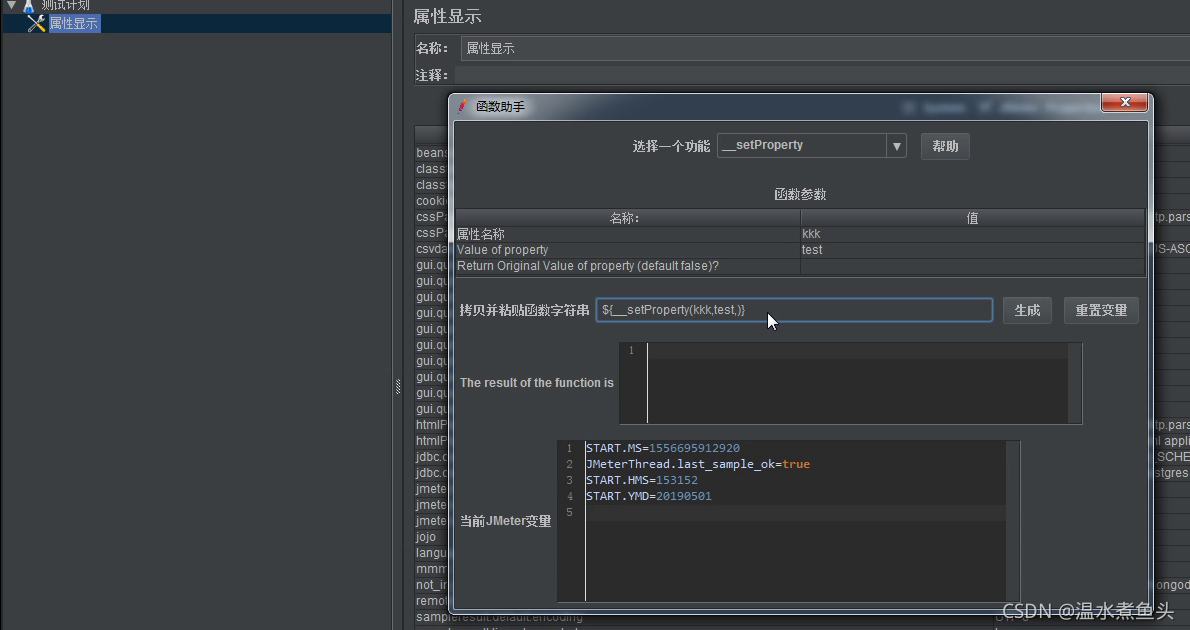This screenshot has width=1190, height=630.
Task: Click the 注释 field in 属性显示 panel
Action: pos(822,75)
